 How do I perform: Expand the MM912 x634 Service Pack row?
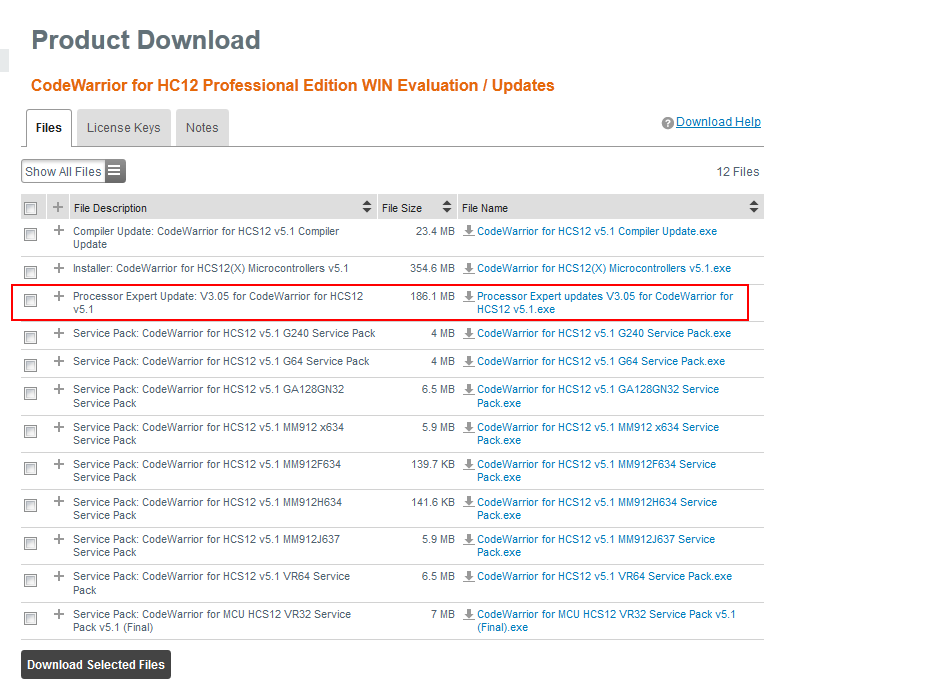[58, 426]
